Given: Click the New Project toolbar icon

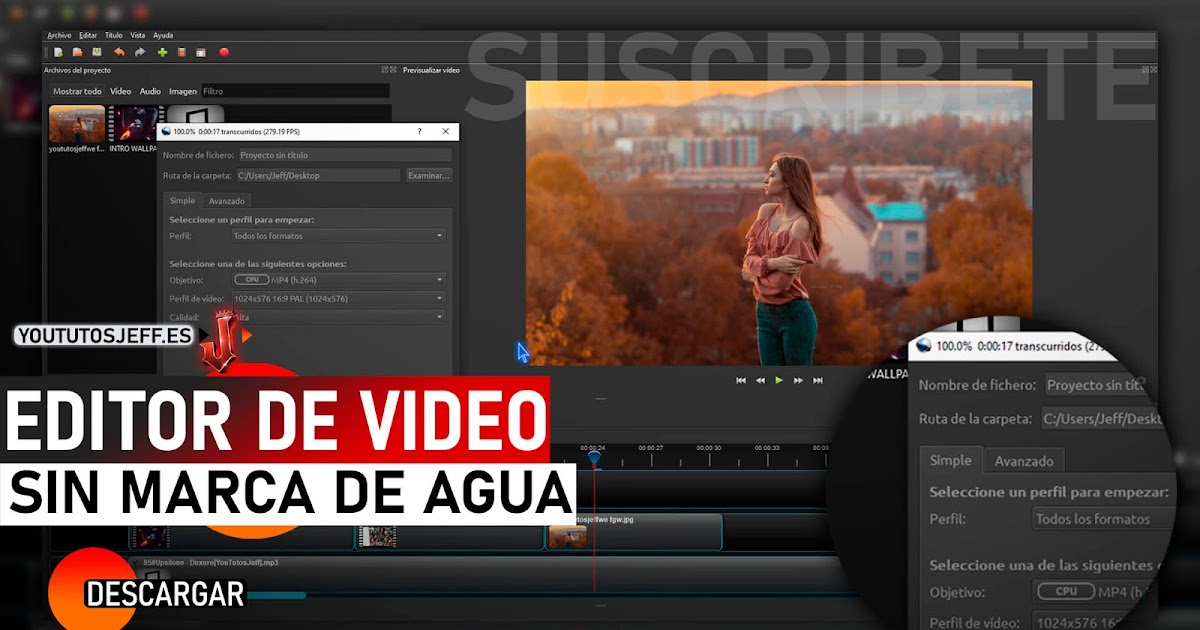Looking at the screenshot, I should click(59, 52).
